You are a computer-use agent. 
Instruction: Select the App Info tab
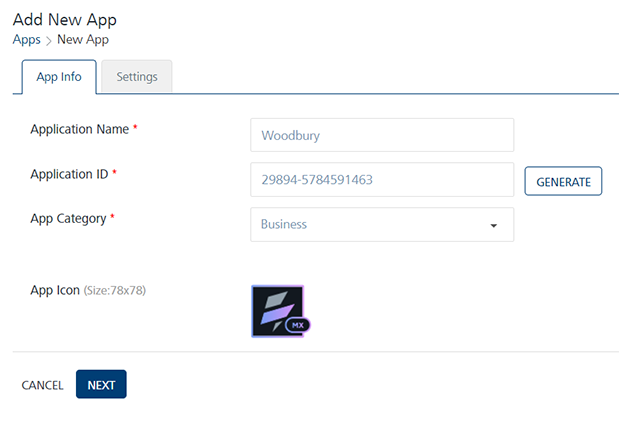[59, 77]
